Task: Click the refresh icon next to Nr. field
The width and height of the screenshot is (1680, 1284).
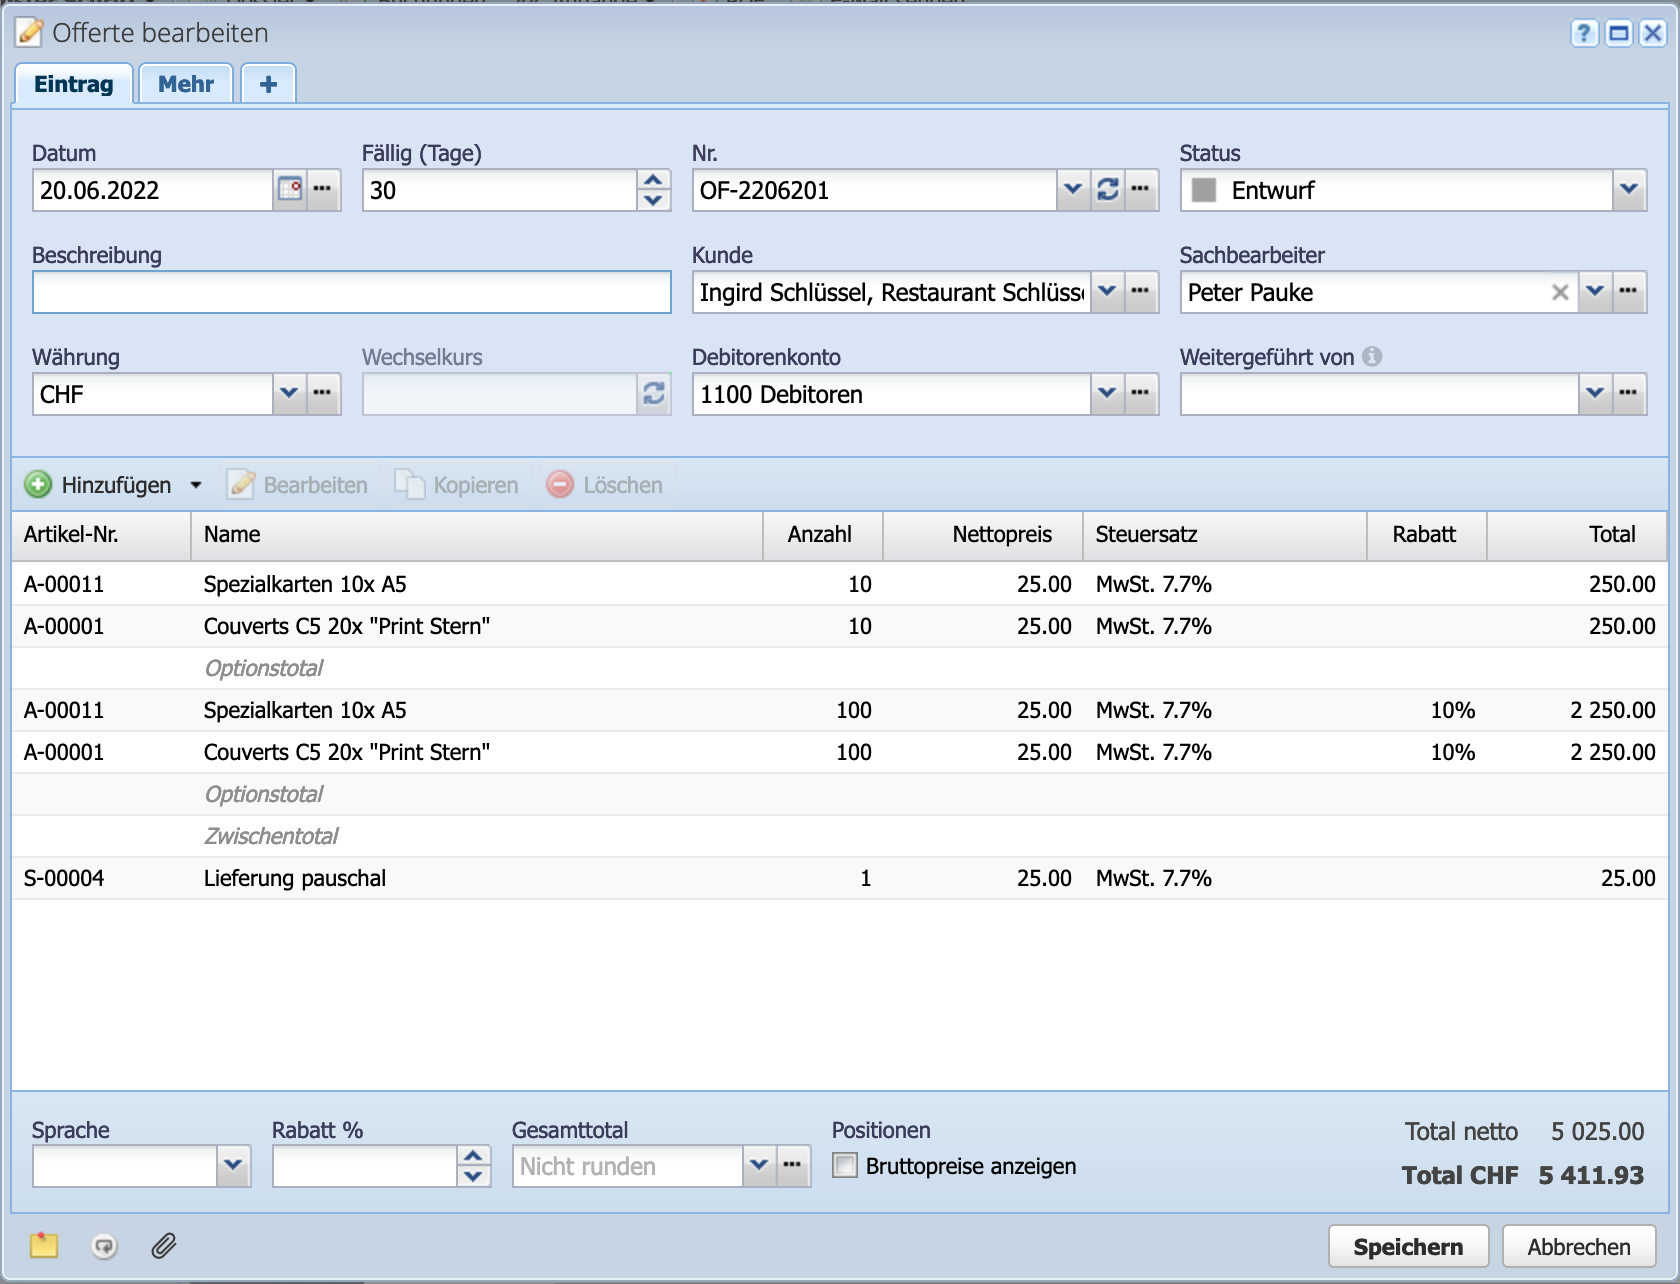Action: [1107, 189]
